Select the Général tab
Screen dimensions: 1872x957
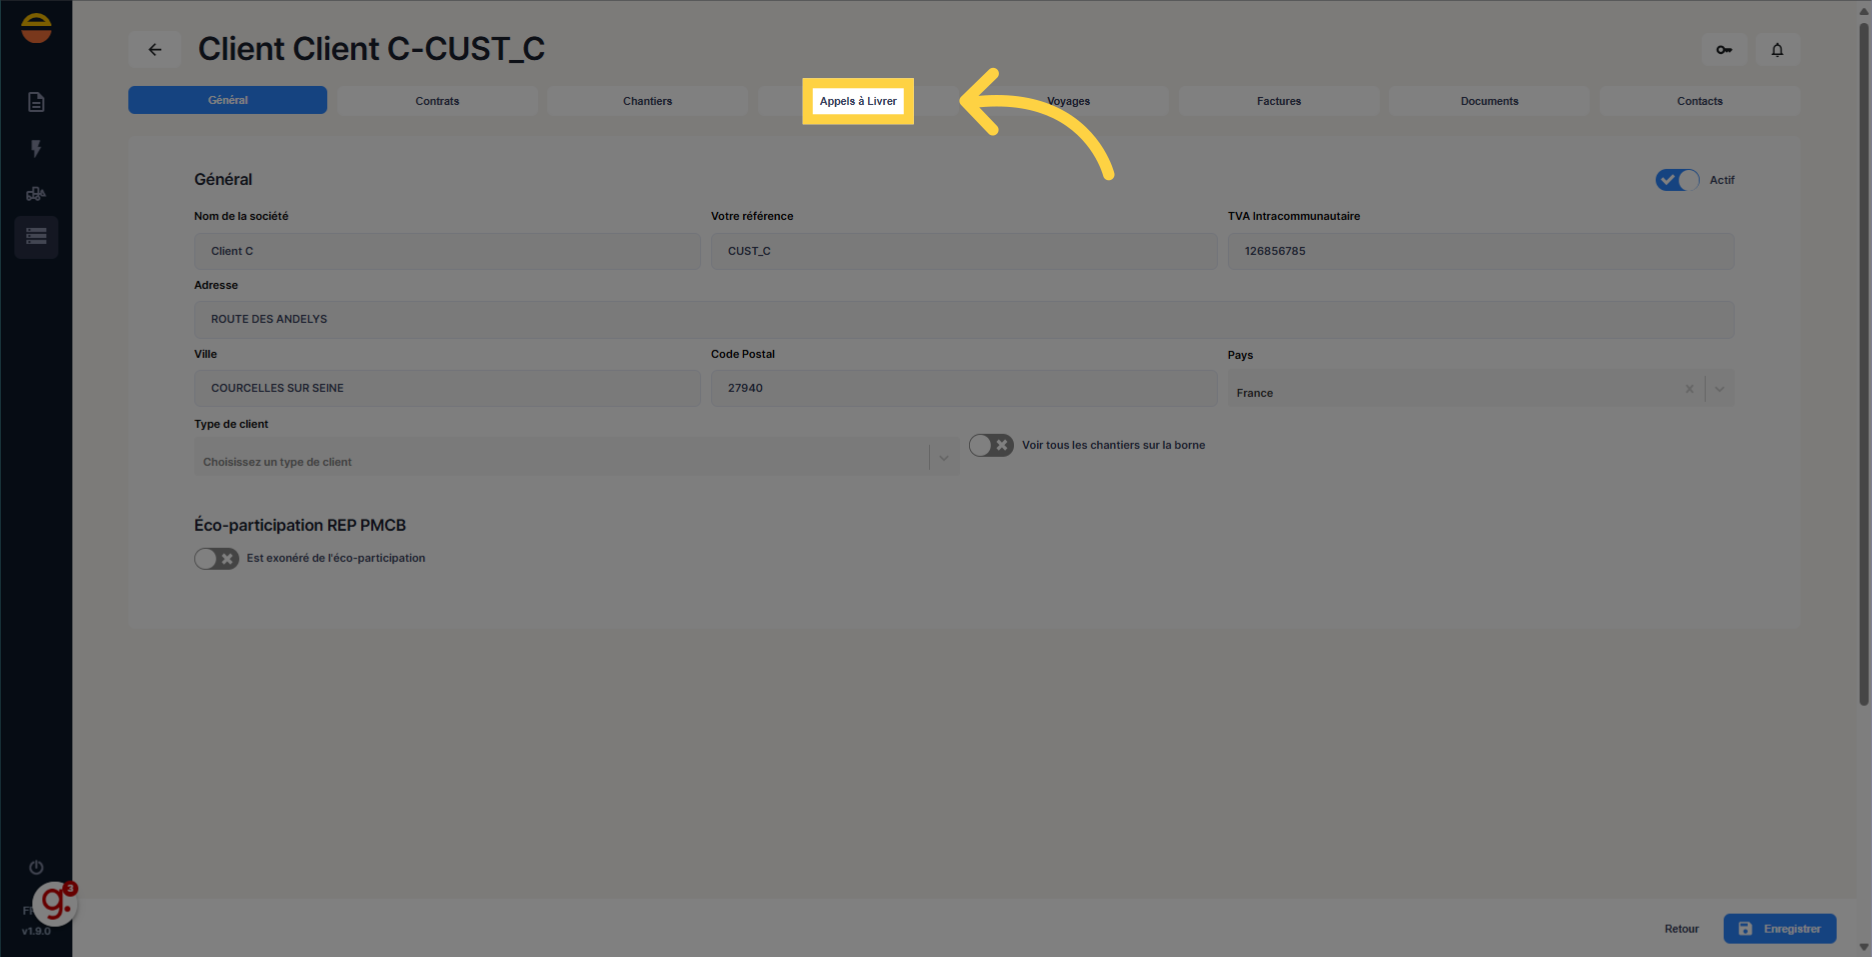coord(228,100)
